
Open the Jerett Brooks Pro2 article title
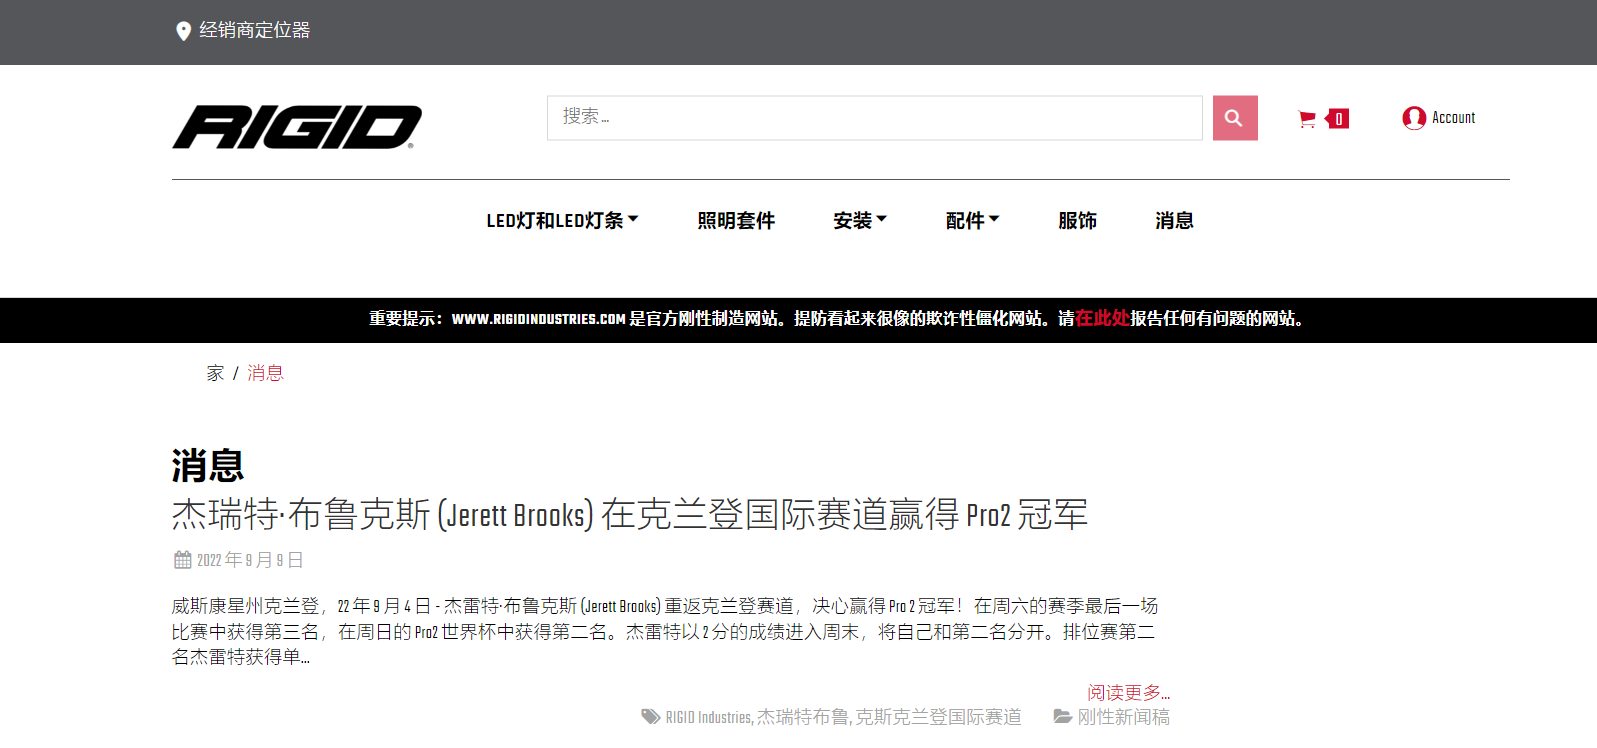tap(629, 515)
